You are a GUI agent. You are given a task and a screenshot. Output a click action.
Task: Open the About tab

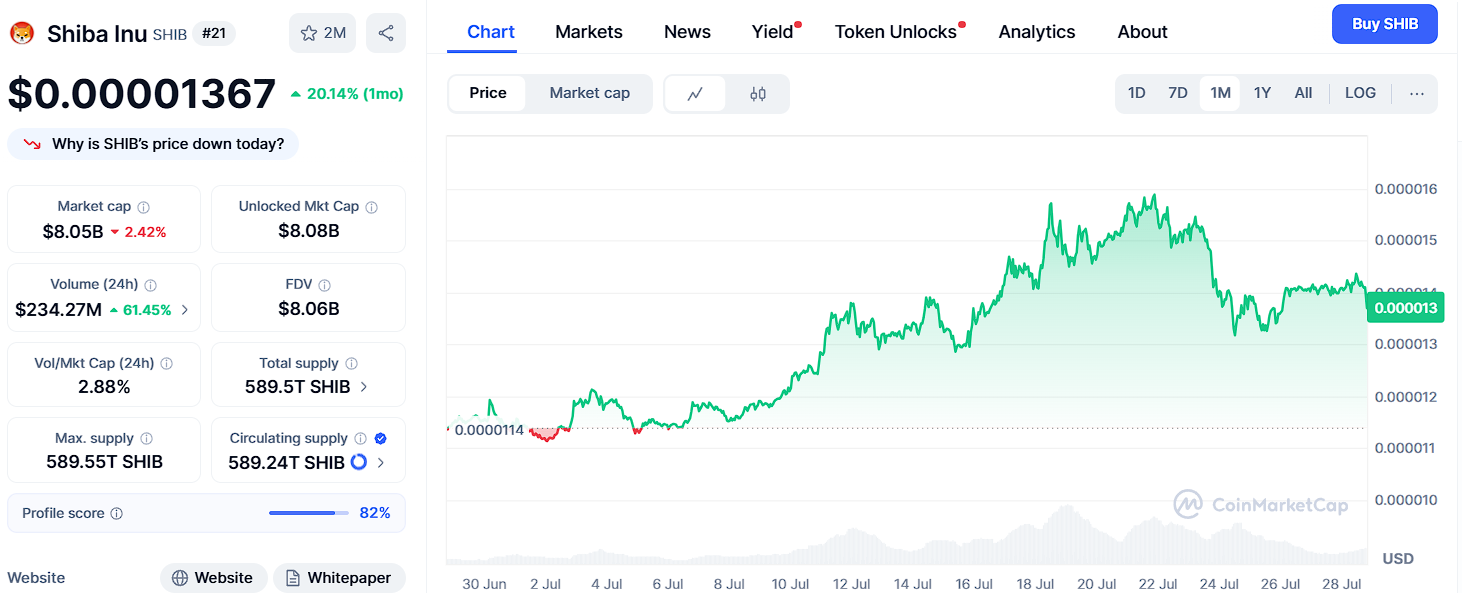point(1143,32)
